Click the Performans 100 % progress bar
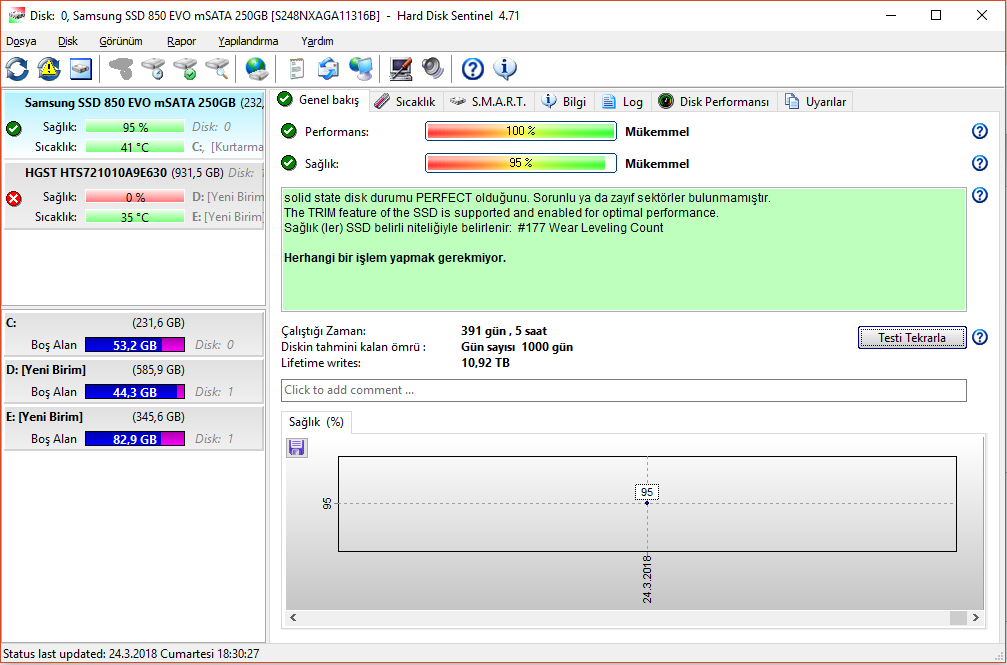1007x665 pixels. [521, 131]
